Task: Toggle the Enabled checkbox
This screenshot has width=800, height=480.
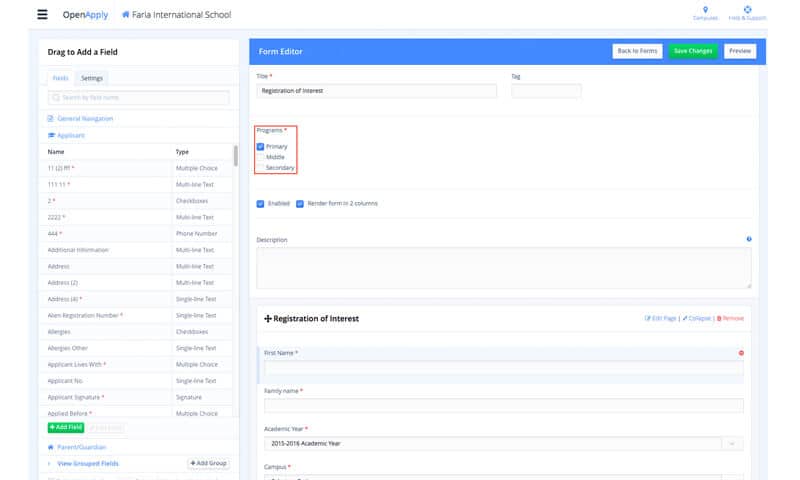Action: (260, 204)
